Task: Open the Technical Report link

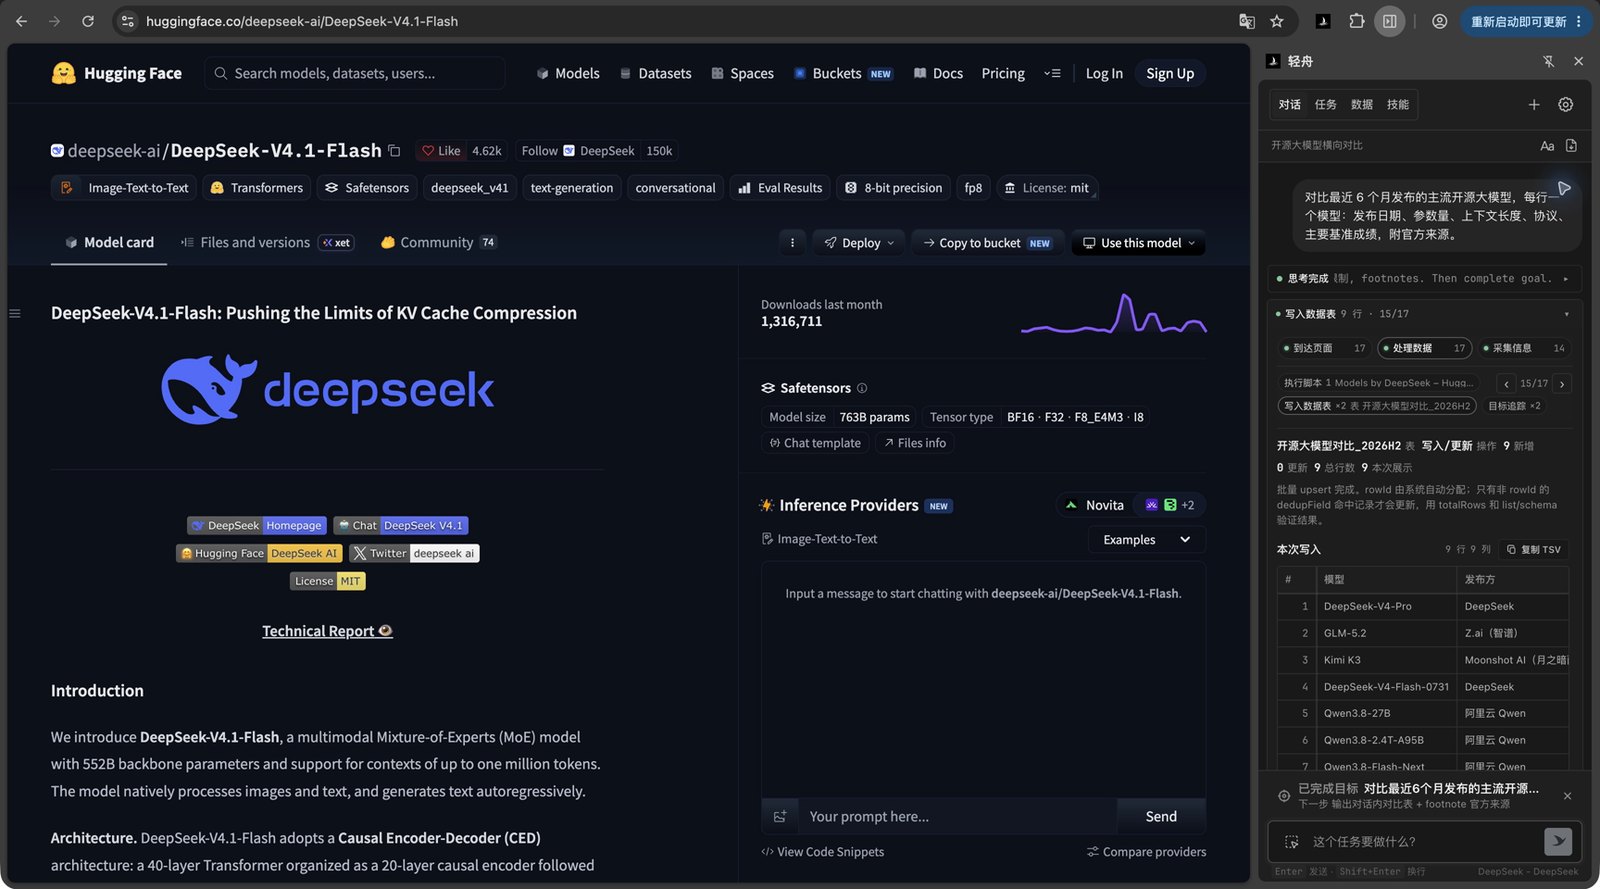Action: click(x=327, y=631)
